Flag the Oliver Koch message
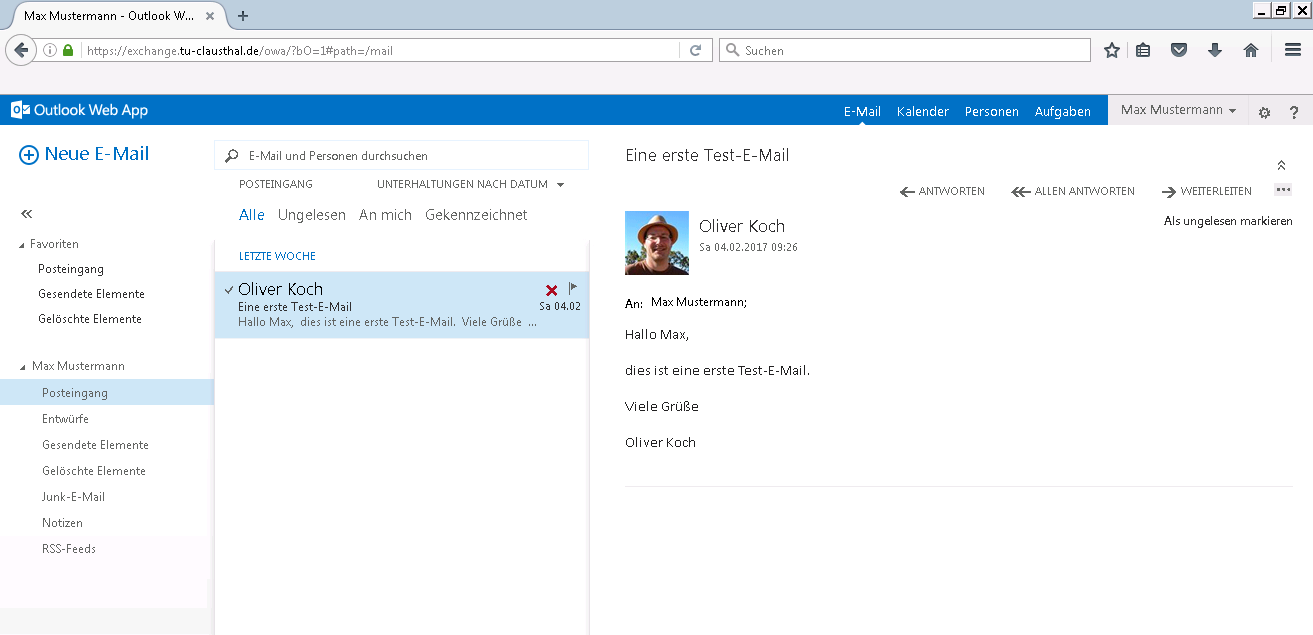 pos(573,289)
